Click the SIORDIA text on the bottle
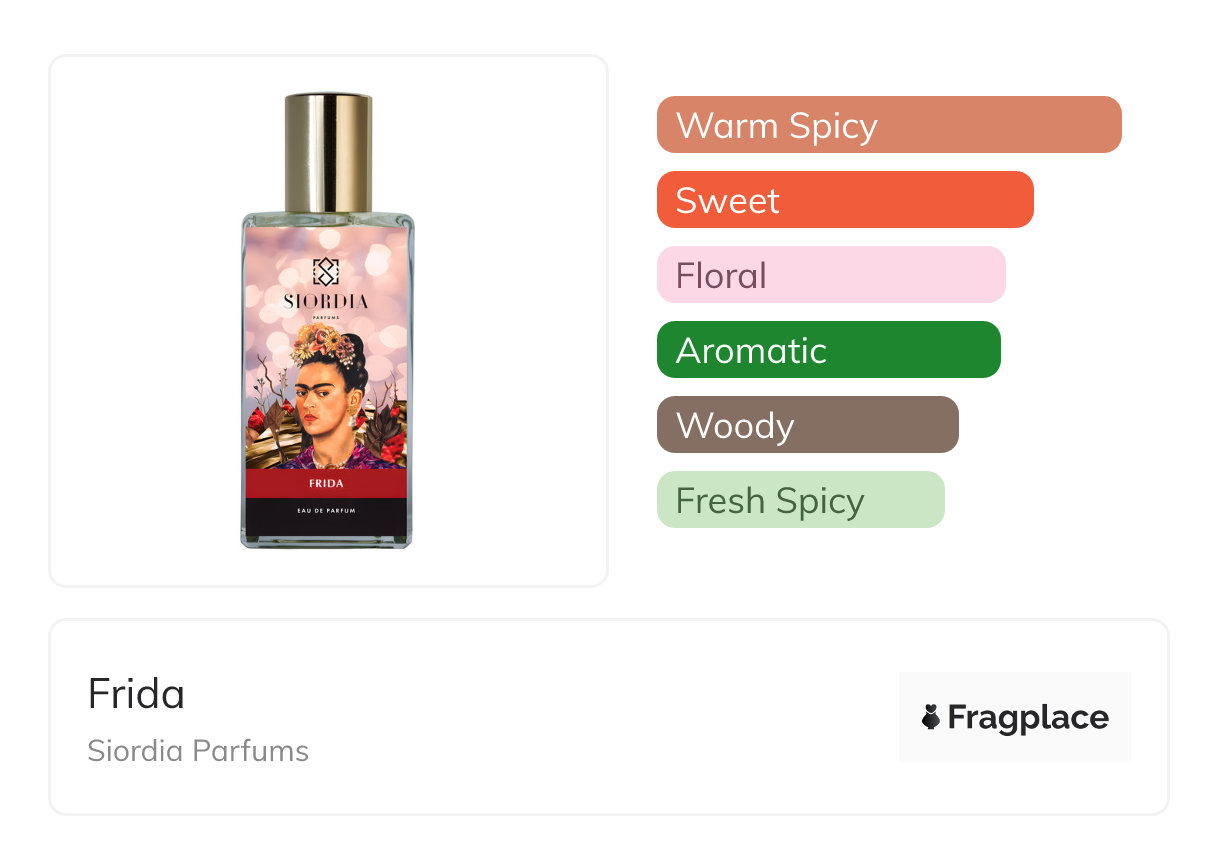 (326, 301)
